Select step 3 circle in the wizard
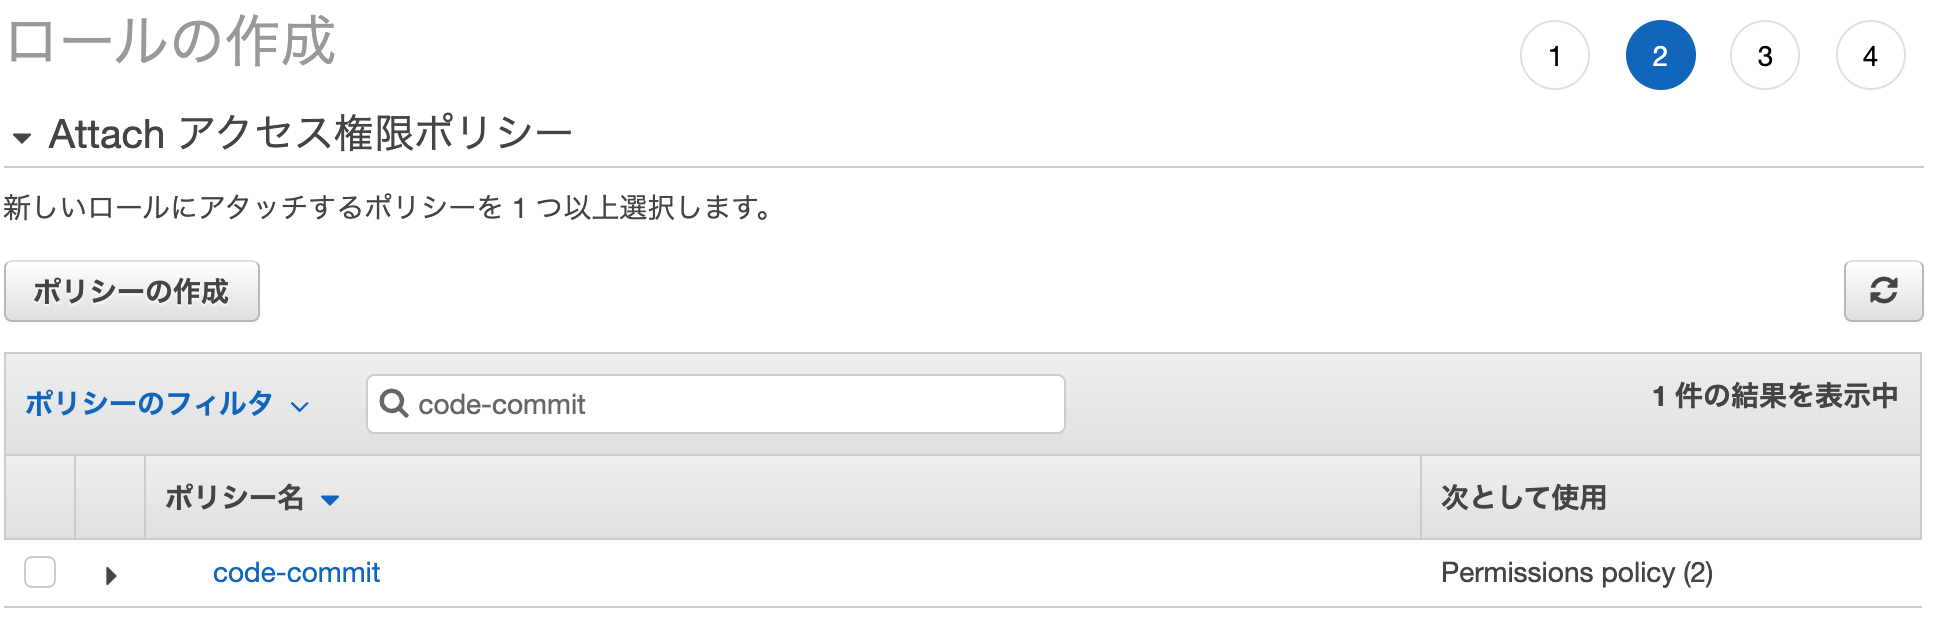Screen dimensions: 1942x628 (x=1766, y=56)
